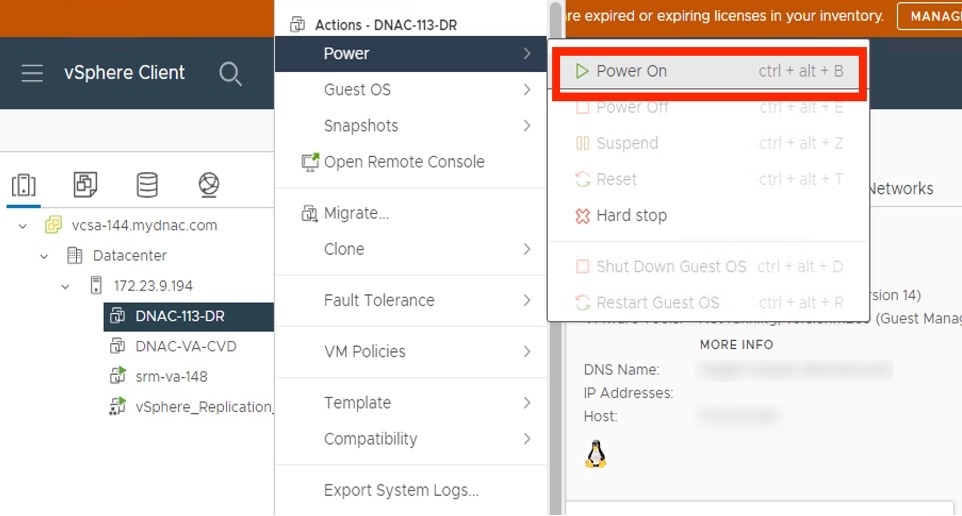Image resolution: width=962 pixels, height=516 pixels.
Task: Select vcsa-144.mydnac.com in the tree
Action: coord(144,225)
